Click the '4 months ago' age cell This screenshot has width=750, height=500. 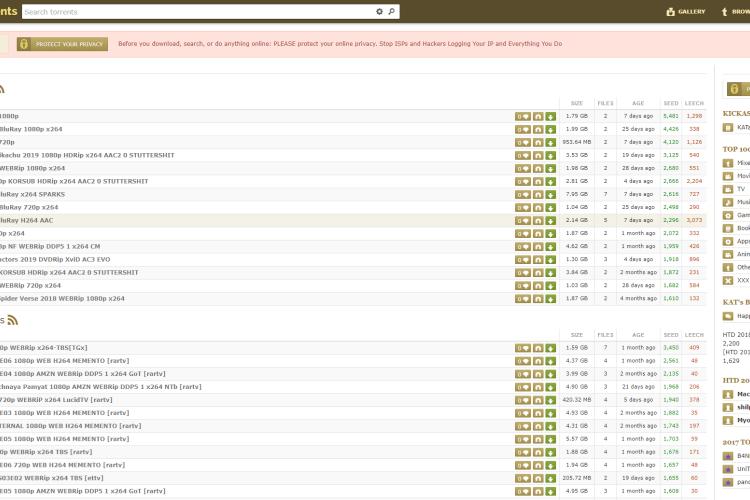[638, 298]
